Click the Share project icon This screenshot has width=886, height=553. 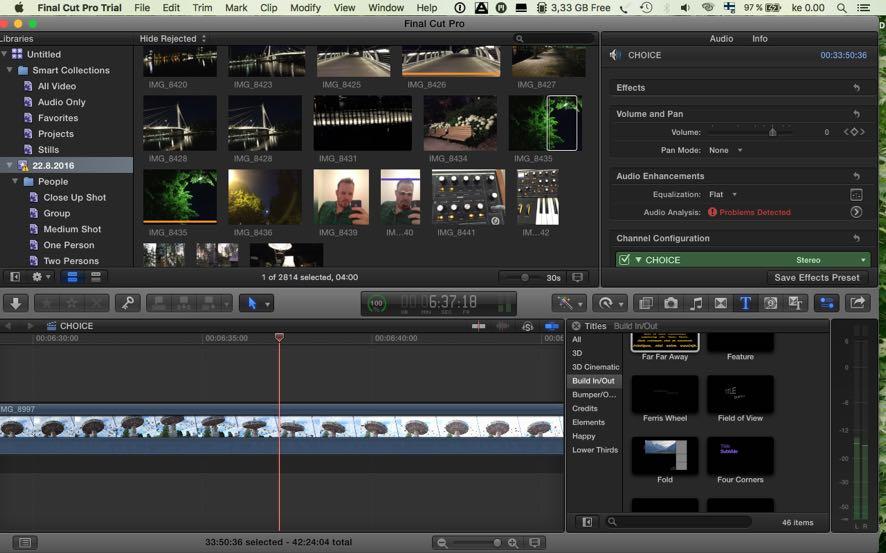(858, 303)
